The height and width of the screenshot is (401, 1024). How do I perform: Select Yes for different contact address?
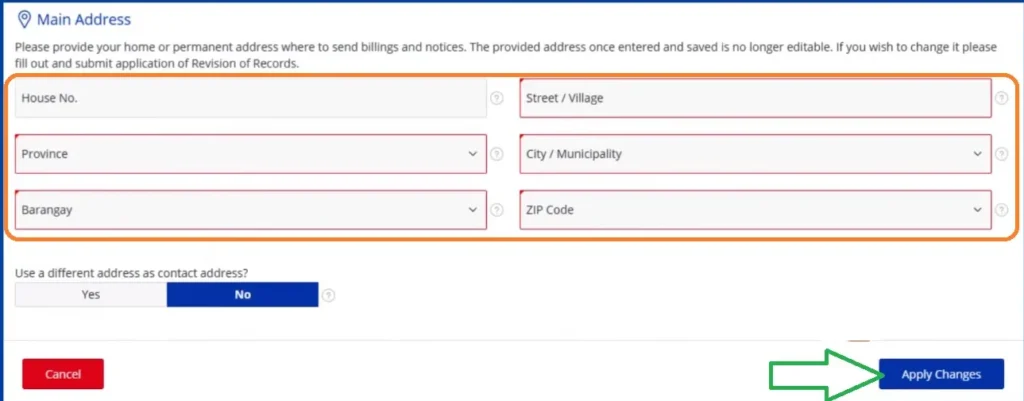tap(91, 295)
